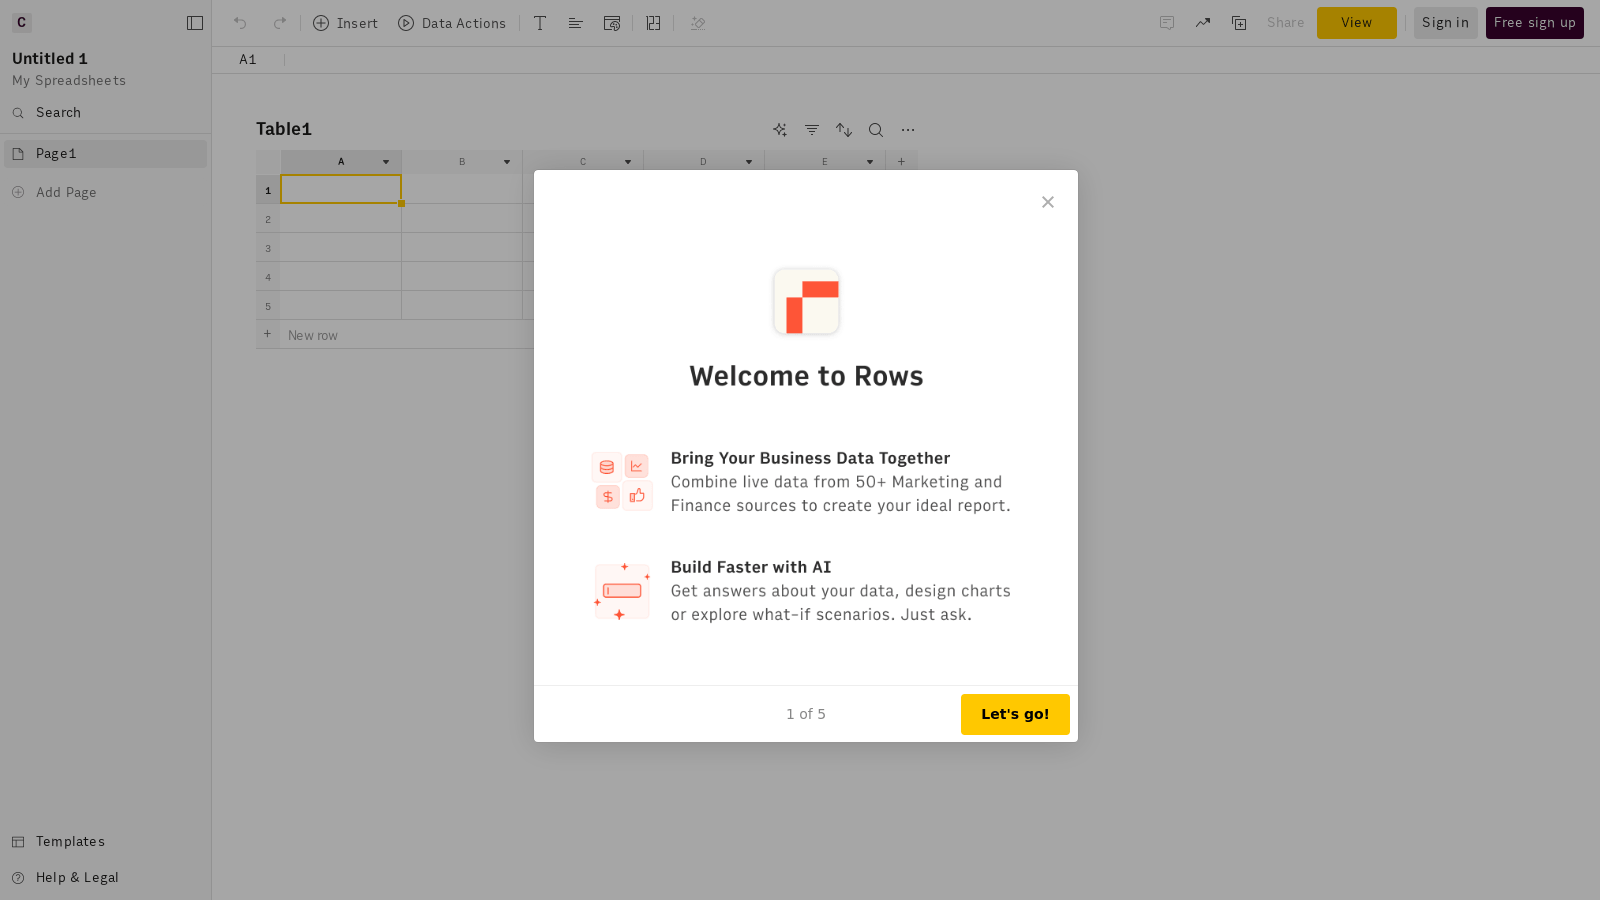Expand column C dropdown arrow
The height and width of the screenshot is (900, 1600).
click(628, 162)
